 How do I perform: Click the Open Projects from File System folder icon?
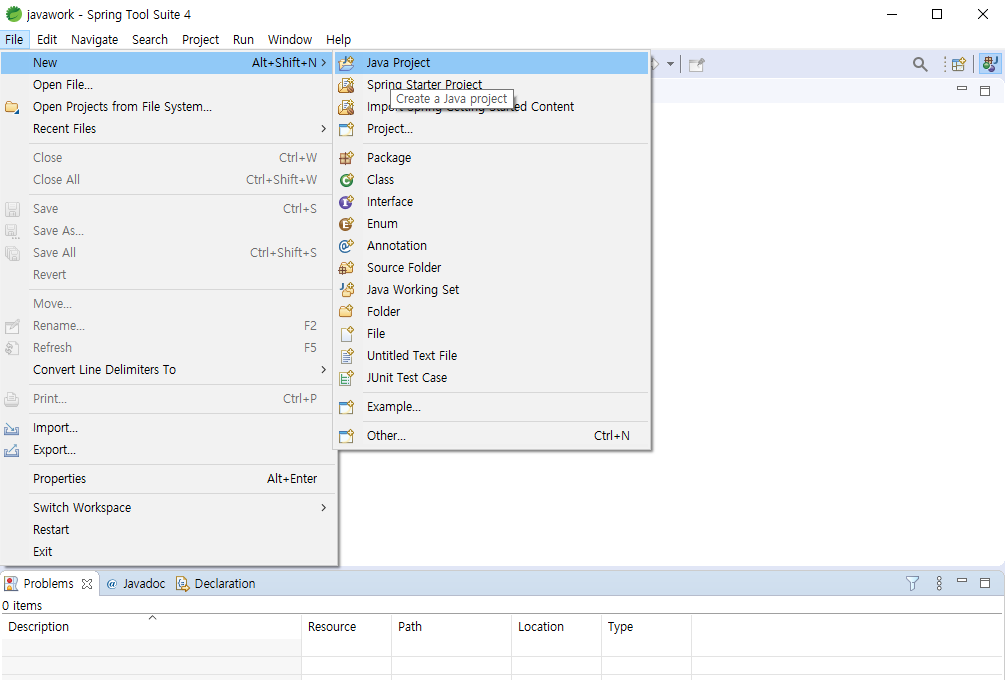pos(12,107)
